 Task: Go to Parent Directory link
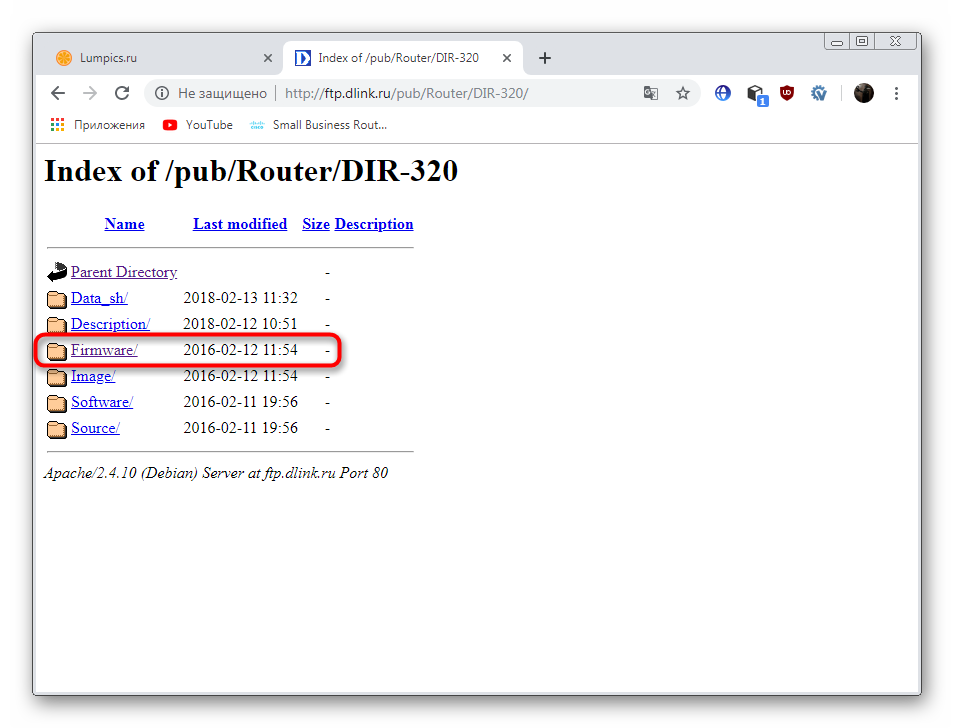coord(124,272)
